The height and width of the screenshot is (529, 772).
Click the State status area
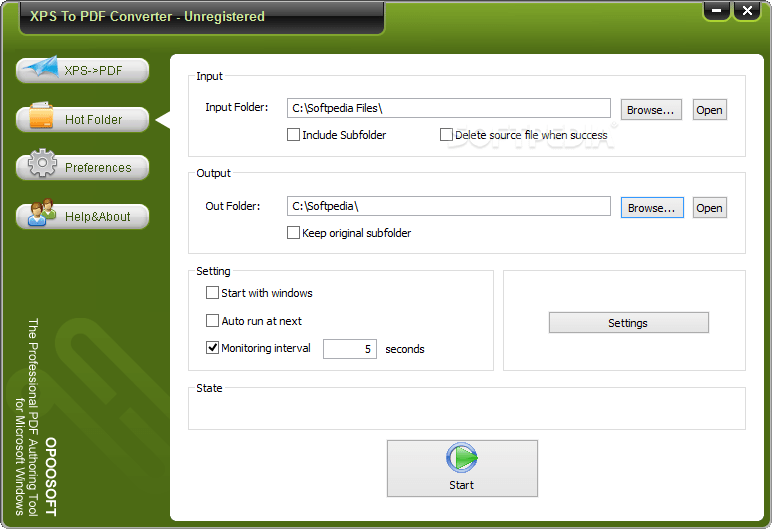click(467, 411)
